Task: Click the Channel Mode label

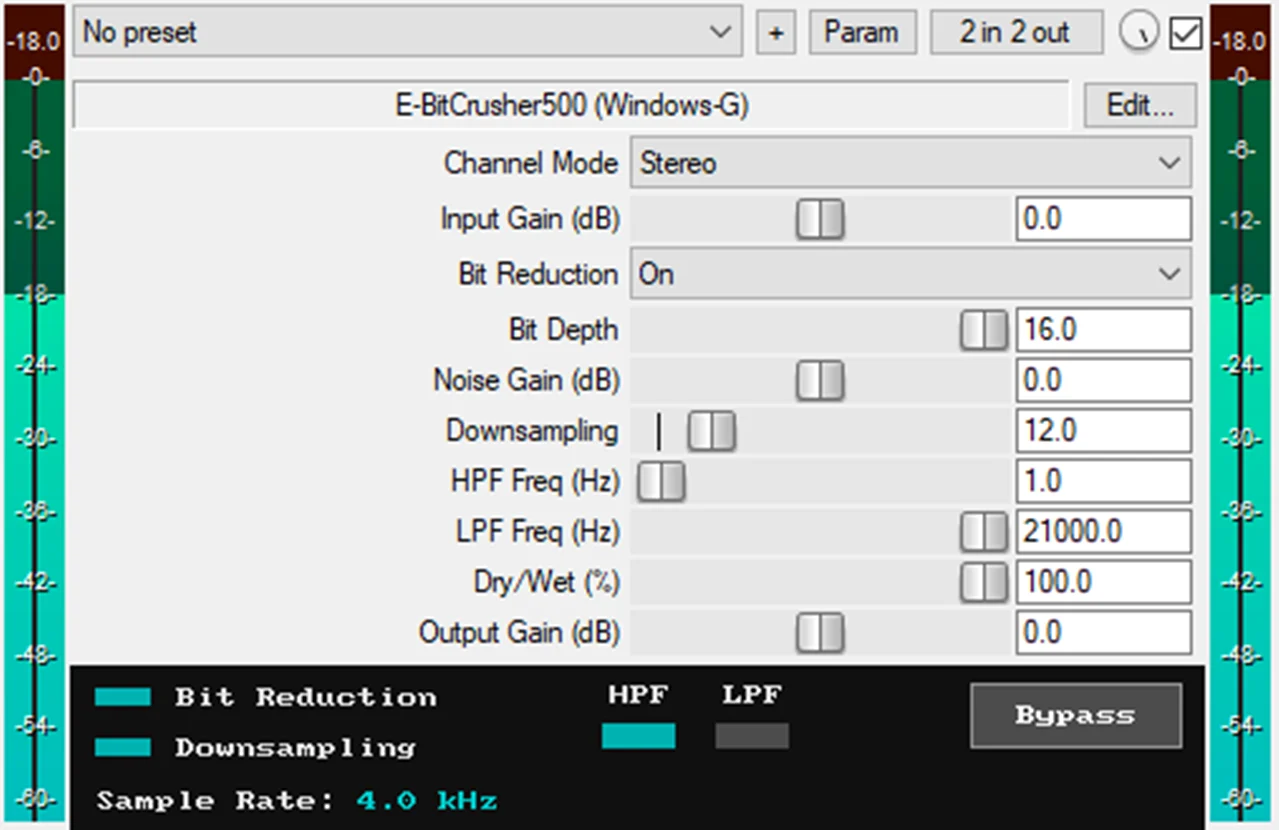Action: click(x=531, y=163)
